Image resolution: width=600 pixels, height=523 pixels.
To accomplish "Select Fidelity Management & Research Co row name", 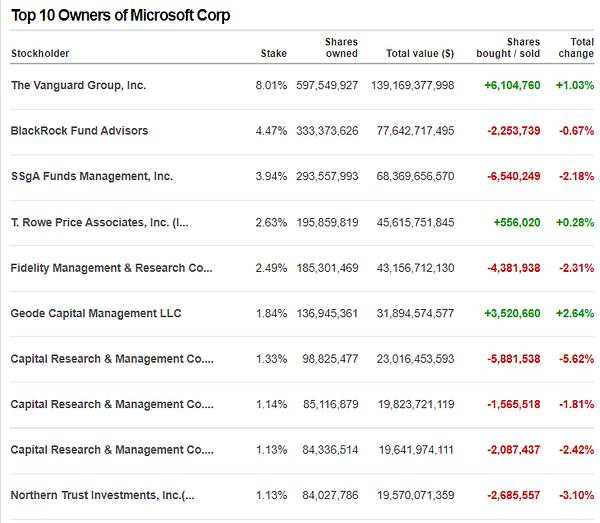I will (111, 268).
